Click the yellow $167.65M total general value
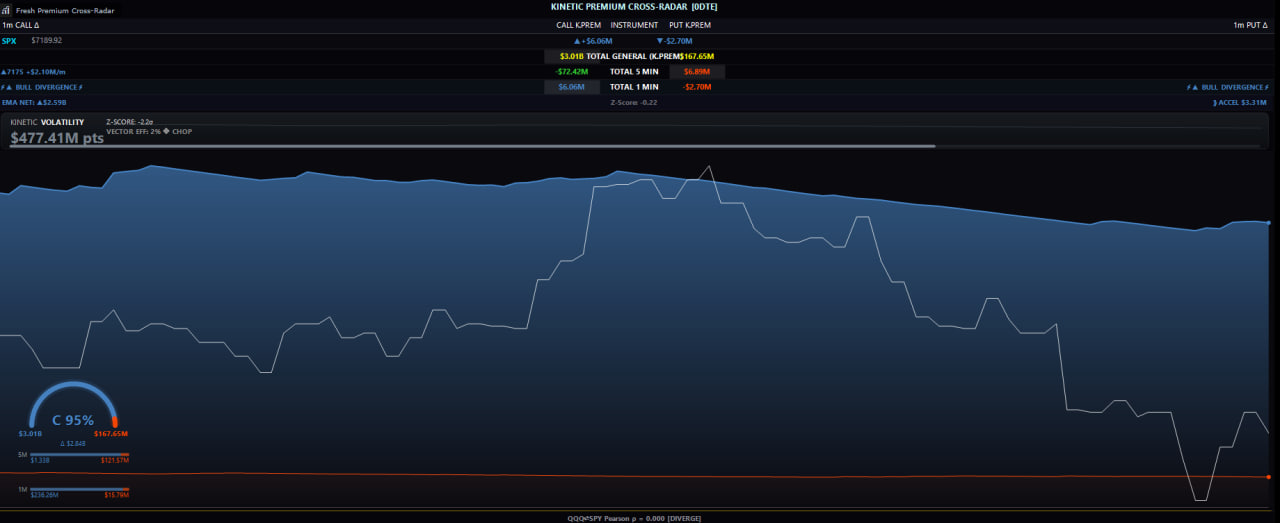This screenshot has height=523, width=1280. pos(697,57)
